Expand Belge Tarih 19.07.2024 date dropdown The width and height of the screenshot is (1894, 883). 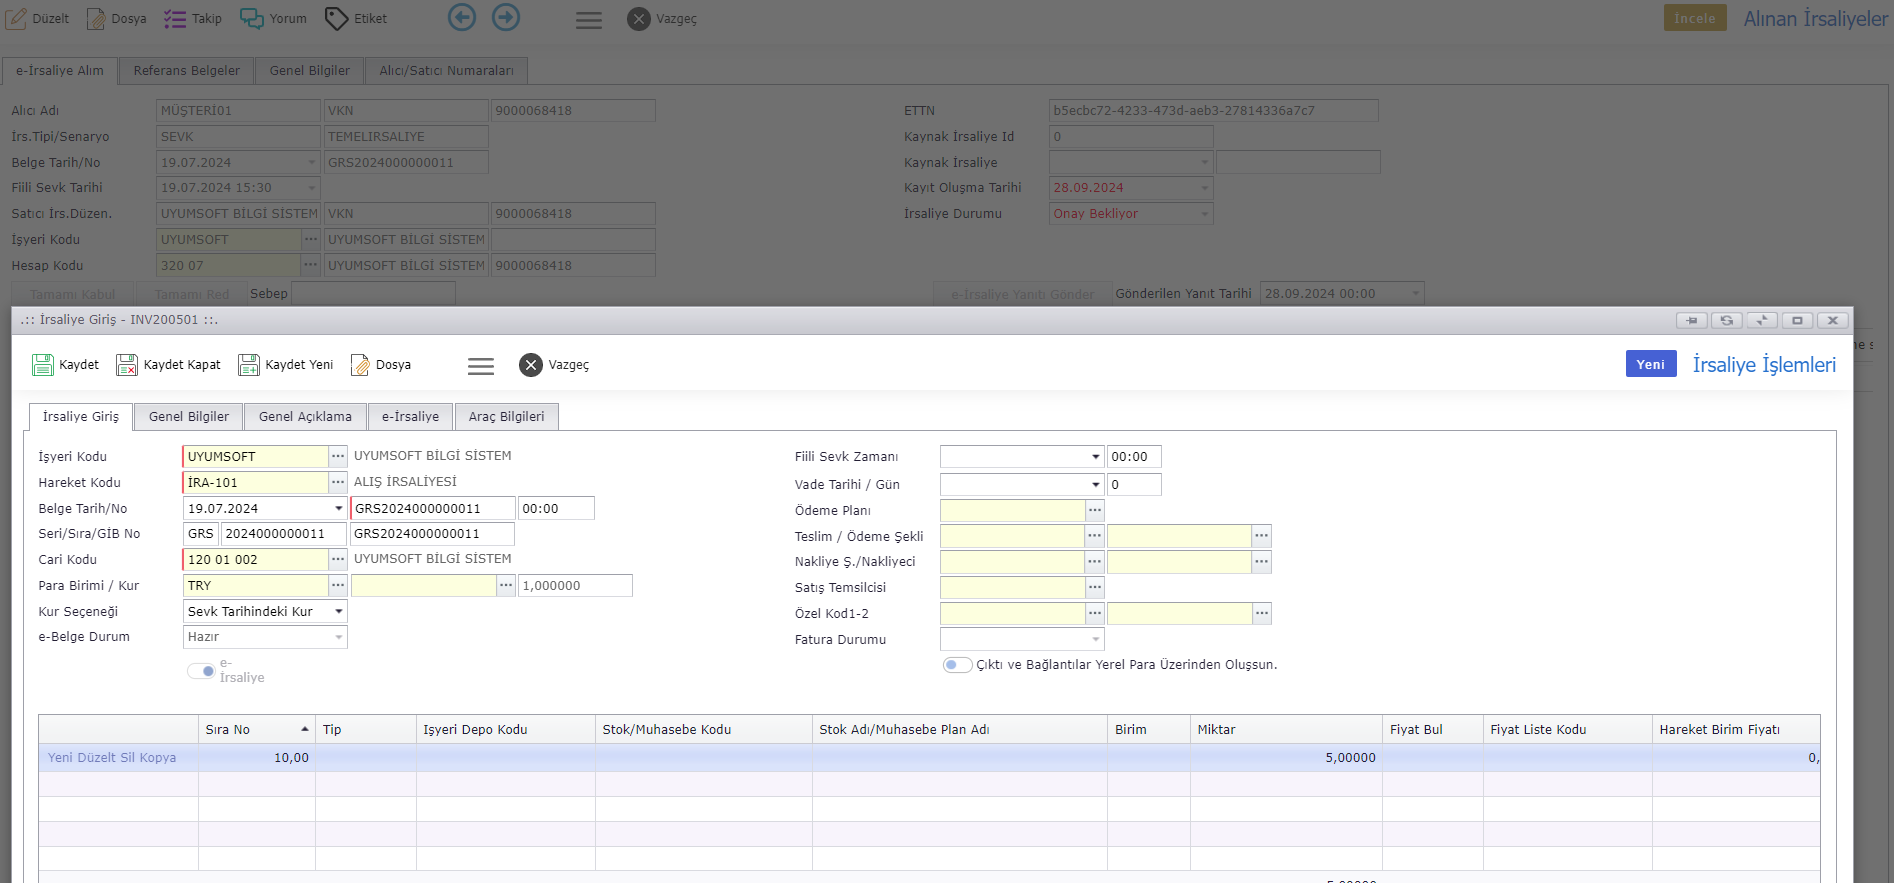click(x=339, y=508)
